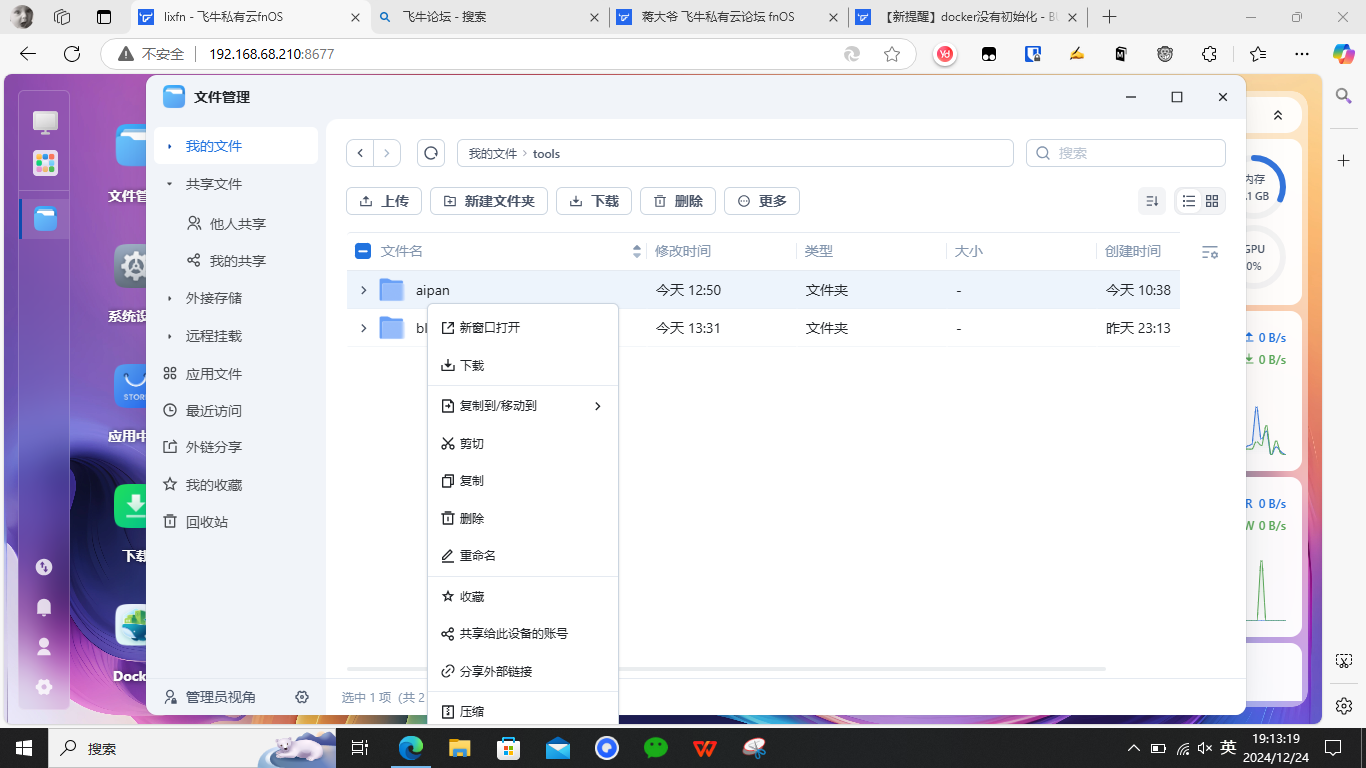Click the 新建文件夹 button
The image size is (1366, 768).
tap(489, 201)
